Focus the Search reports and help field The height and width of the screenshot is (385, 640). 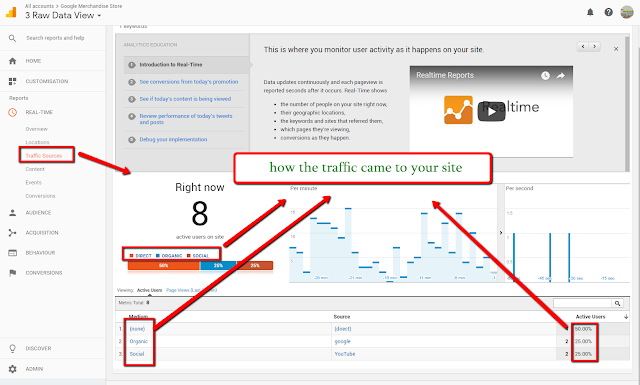[x=56, y=38]
